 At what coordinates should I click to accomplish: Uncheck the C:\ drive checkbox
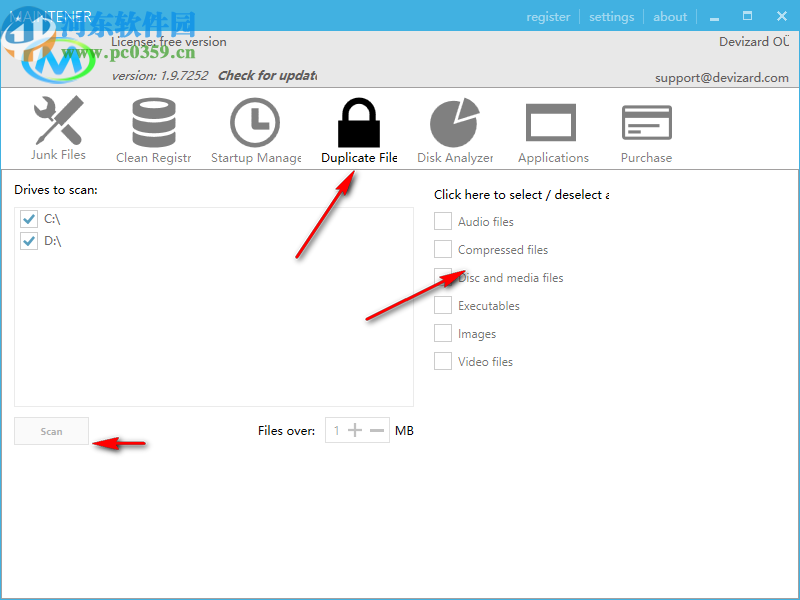click(29, 219)
